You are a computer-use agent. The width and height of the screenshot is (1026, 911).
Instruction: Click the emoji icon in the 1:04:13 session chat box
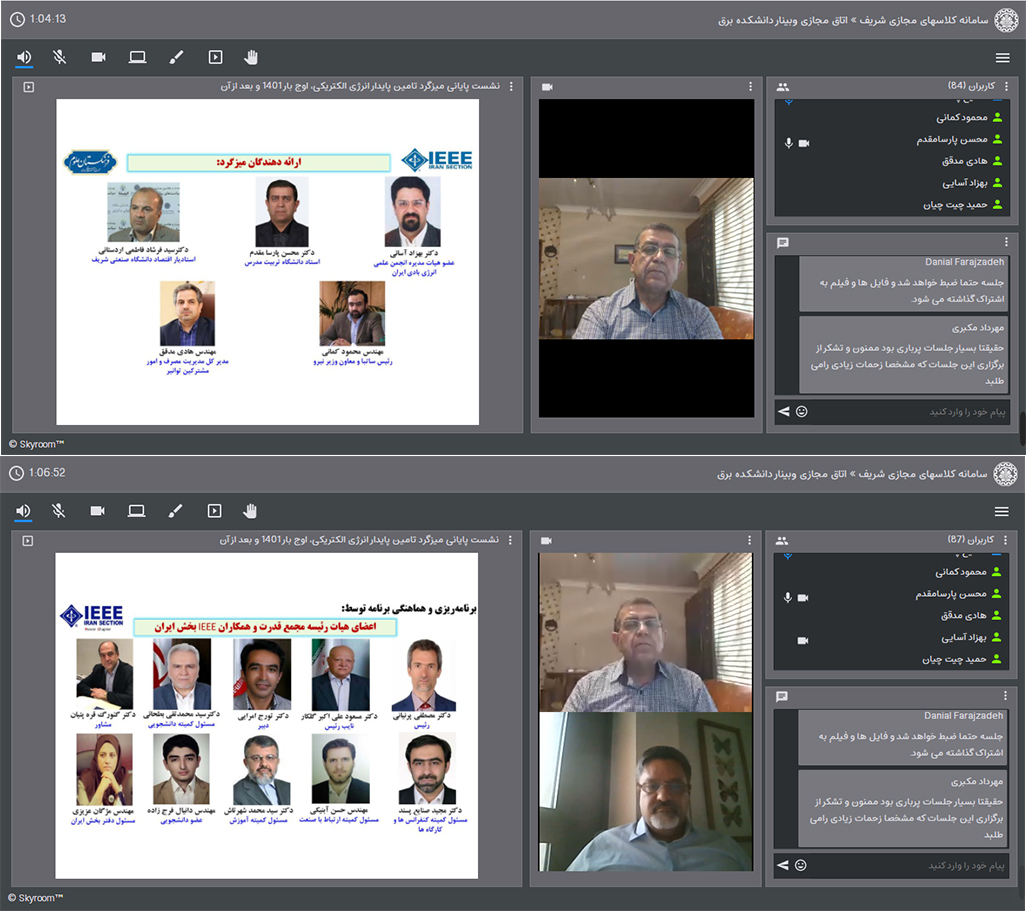tap(801, 411)
